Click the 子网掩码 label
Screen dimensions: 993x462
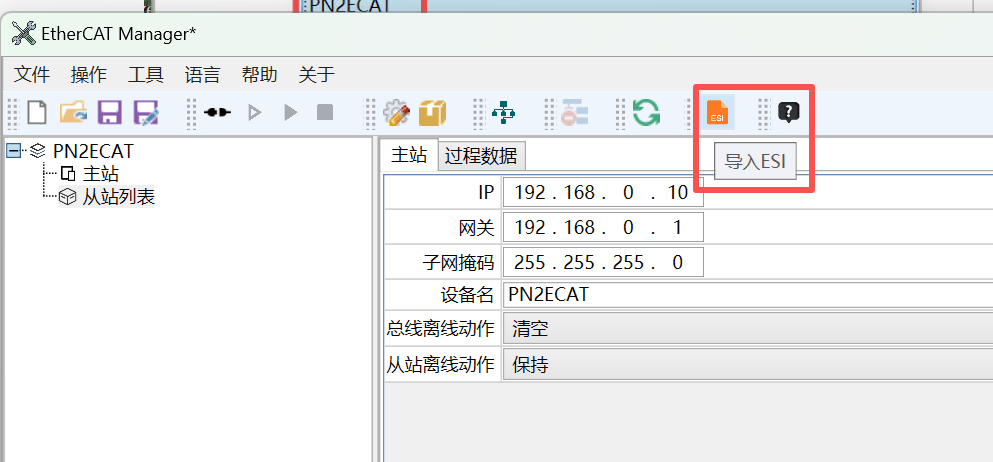(458, 262)
